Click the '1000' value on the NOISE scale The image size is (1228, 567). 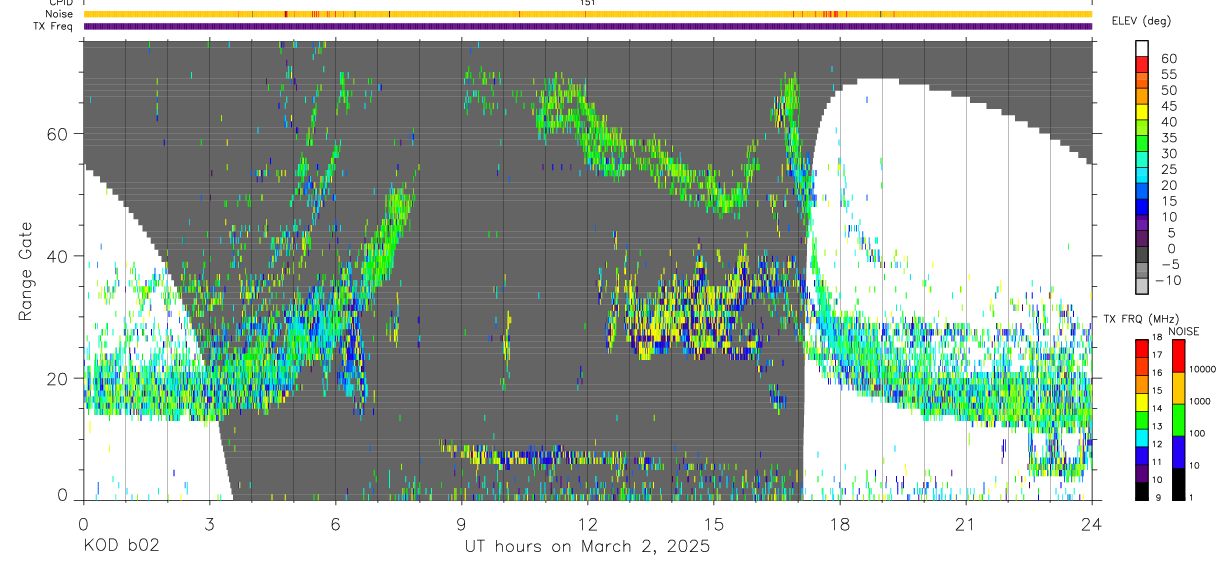(x=1198, y=401)
